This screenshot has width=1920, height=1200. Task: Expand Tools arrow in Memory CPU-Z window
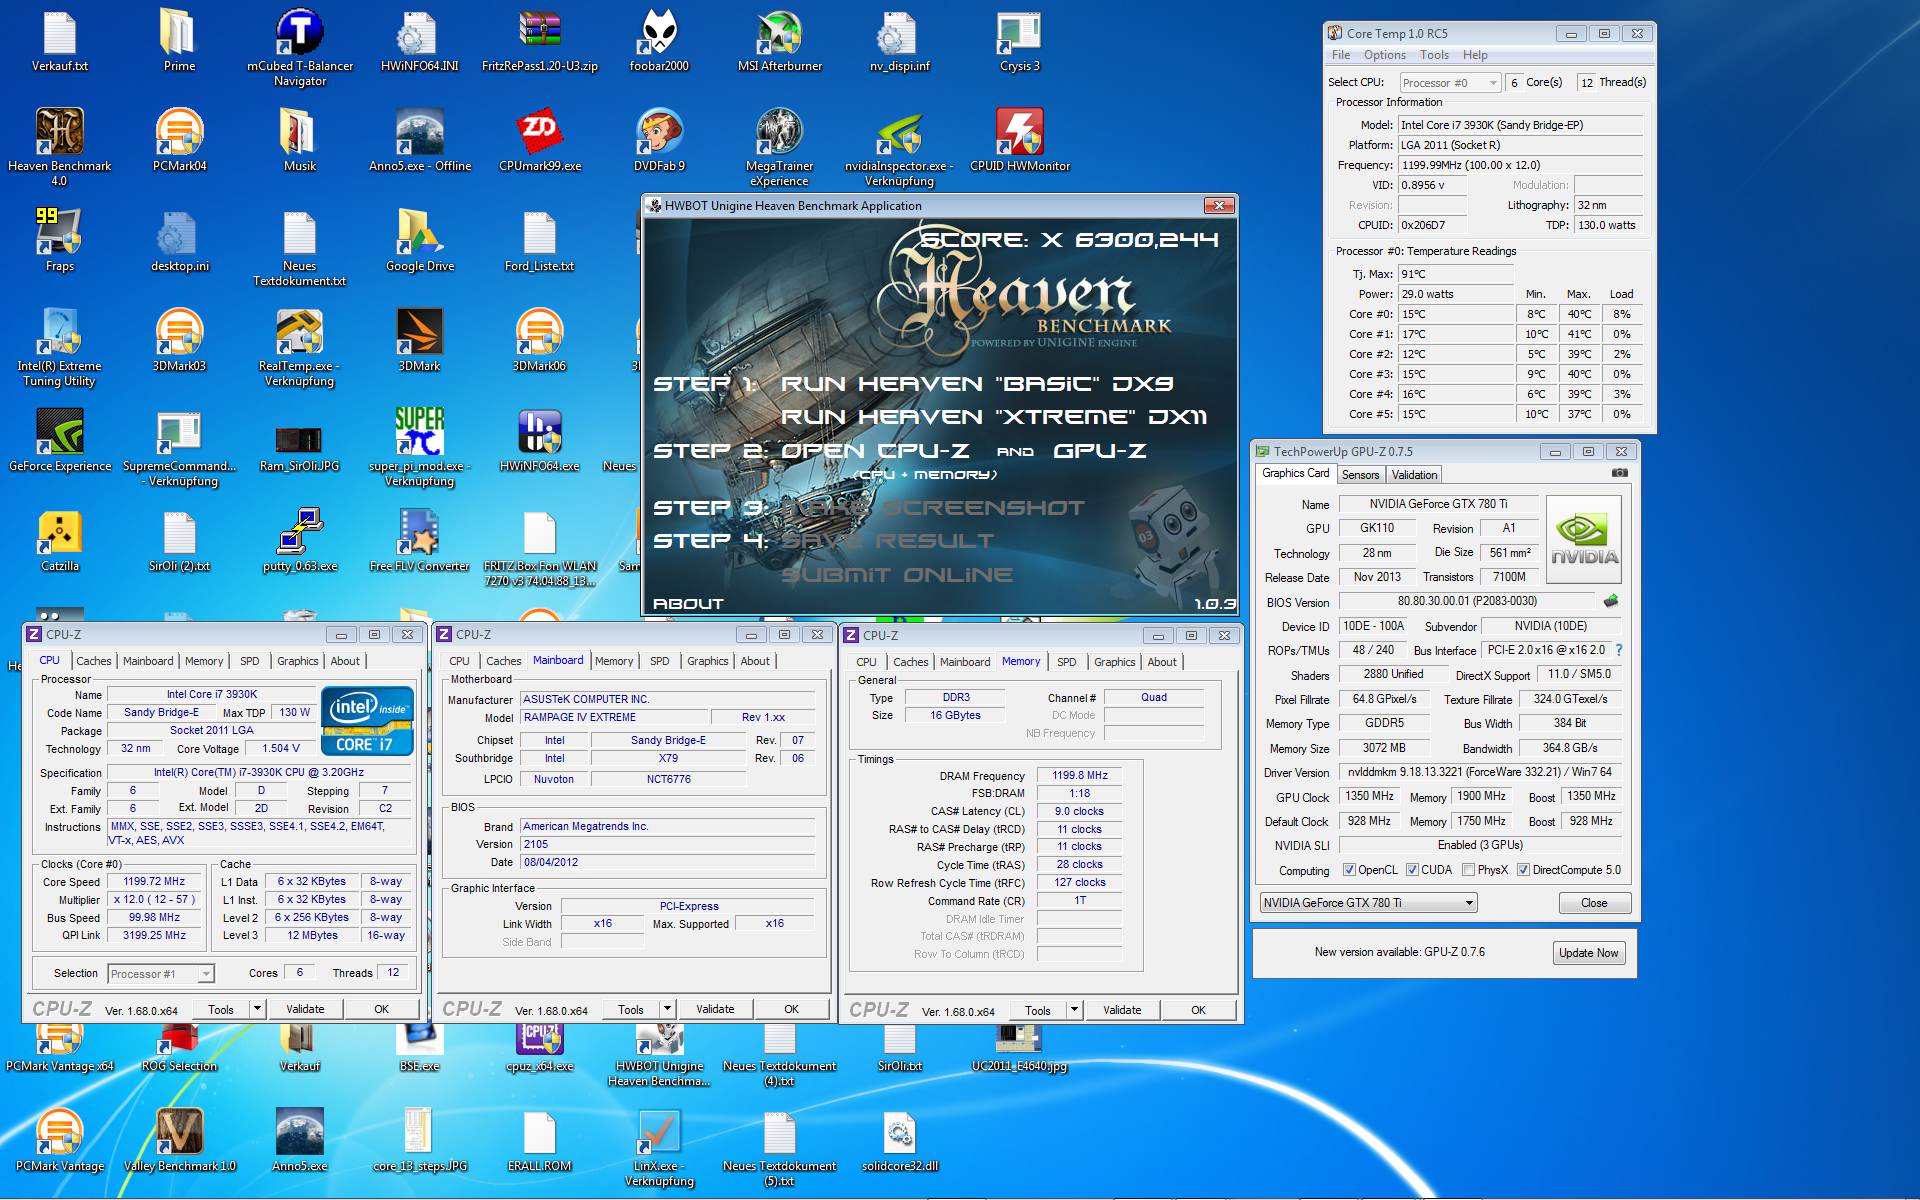(x=1074, y=1010)
